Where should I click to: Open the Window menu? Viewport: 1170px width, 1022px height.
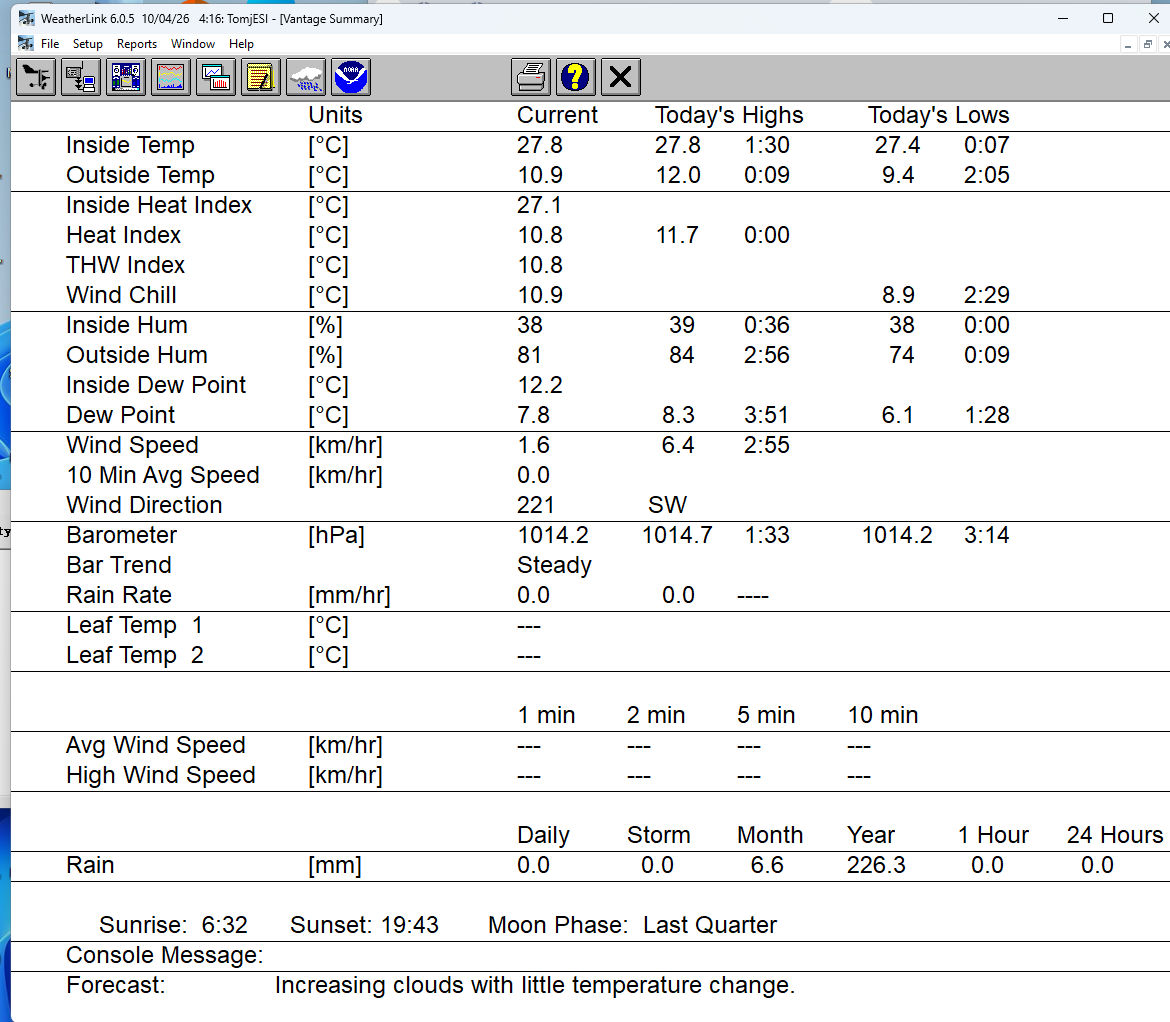coord(193,44)
